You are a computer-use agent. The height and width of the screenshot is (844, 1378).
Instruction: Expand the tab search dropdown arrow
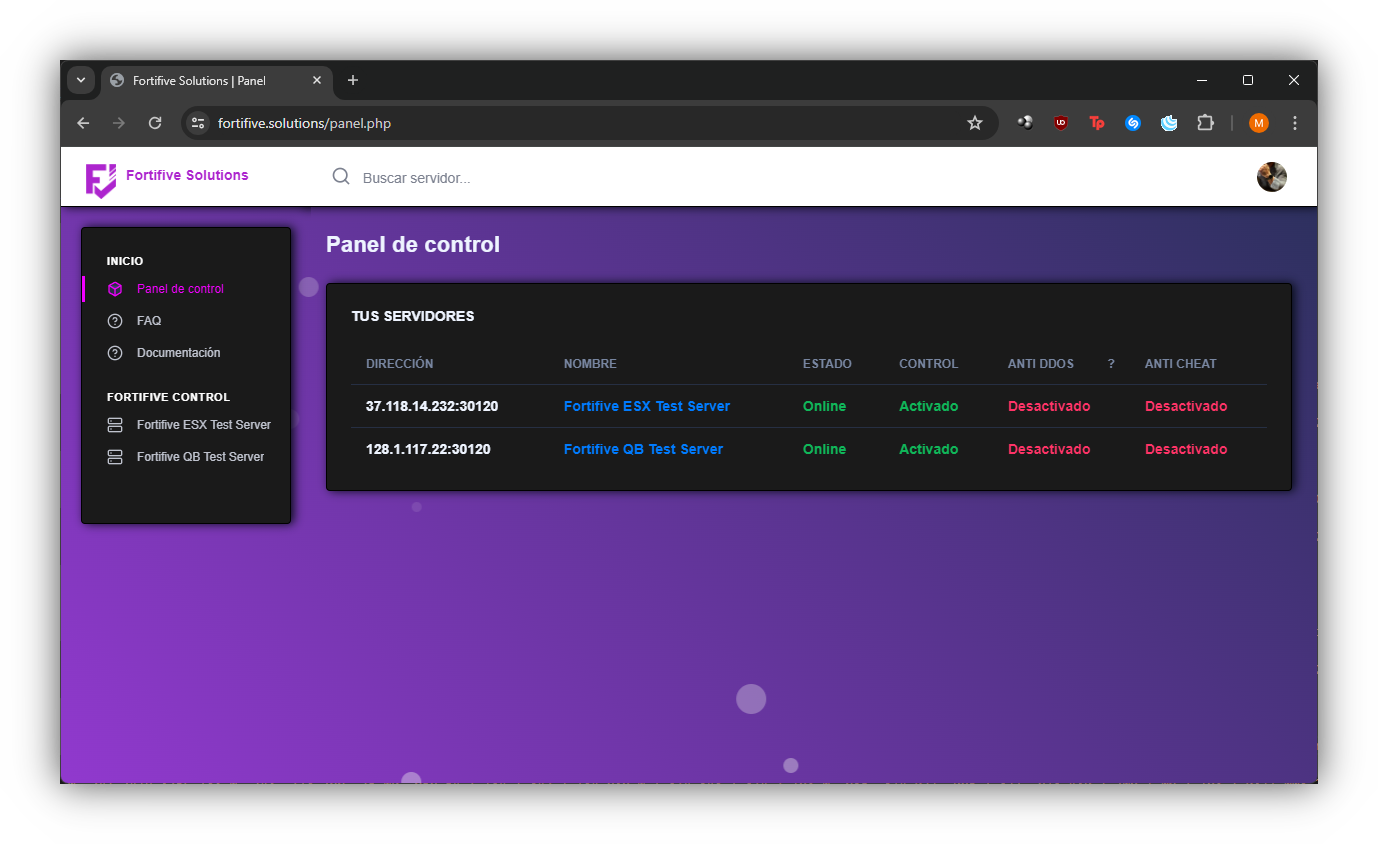coord(81,80)
